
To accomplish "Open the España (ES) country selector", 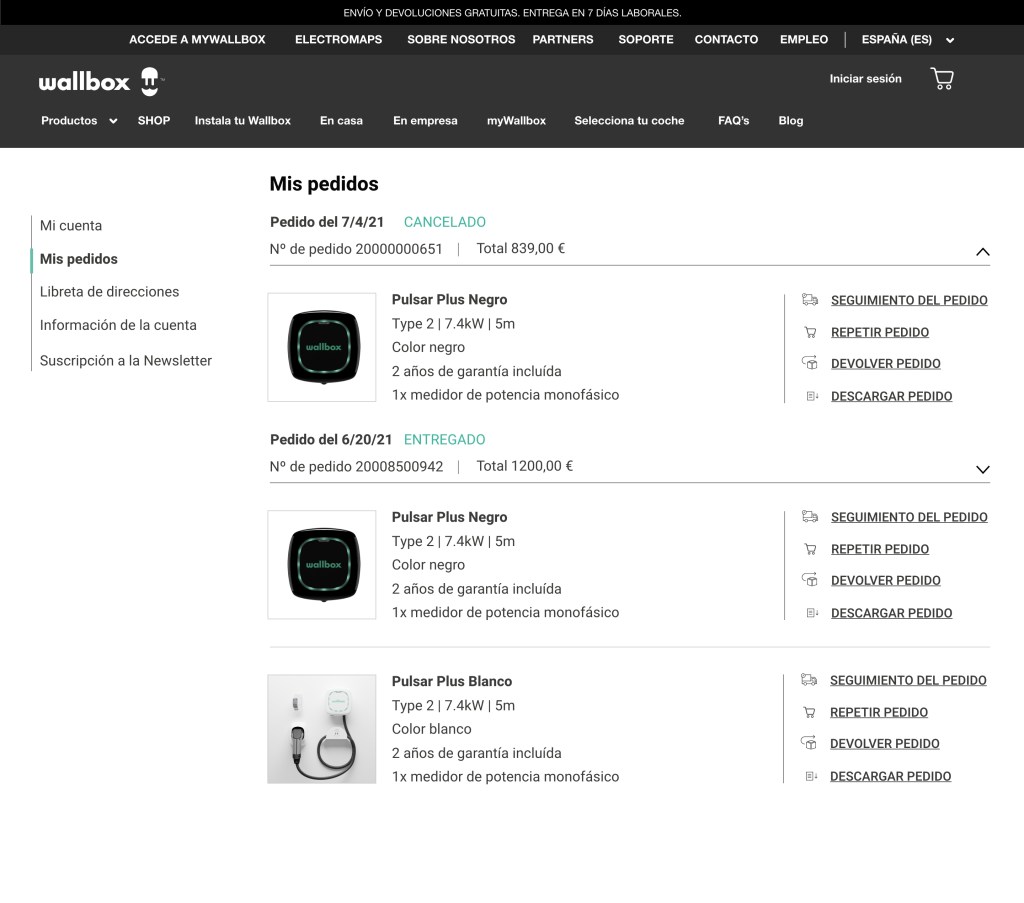I will pyautogui.click(x=907, y=40).
